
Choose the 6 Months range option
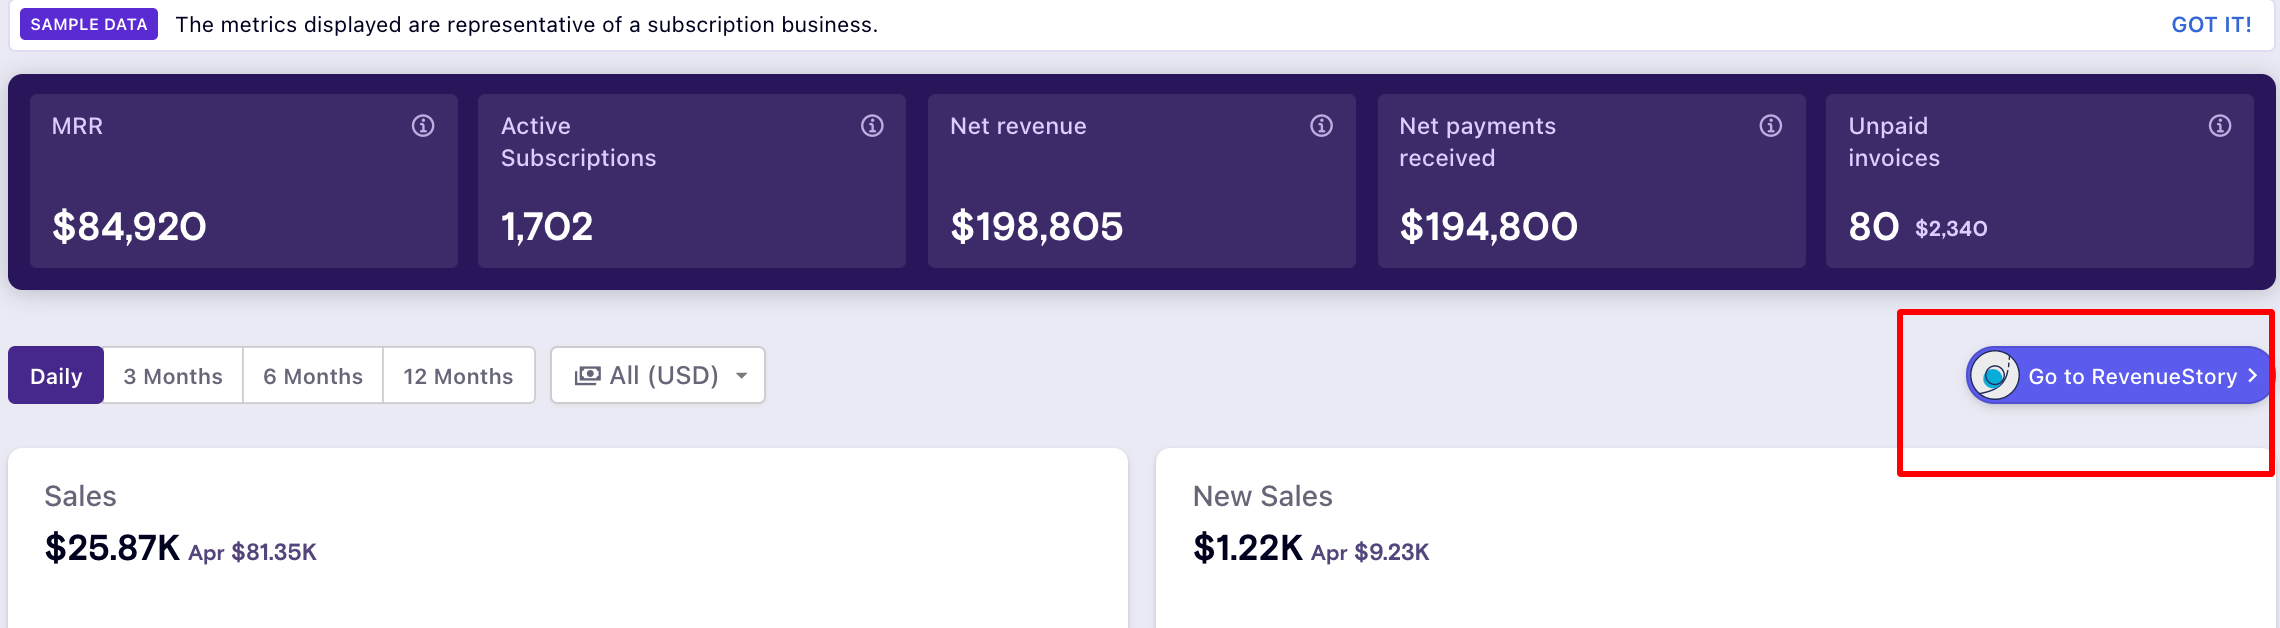coord(313,376)
